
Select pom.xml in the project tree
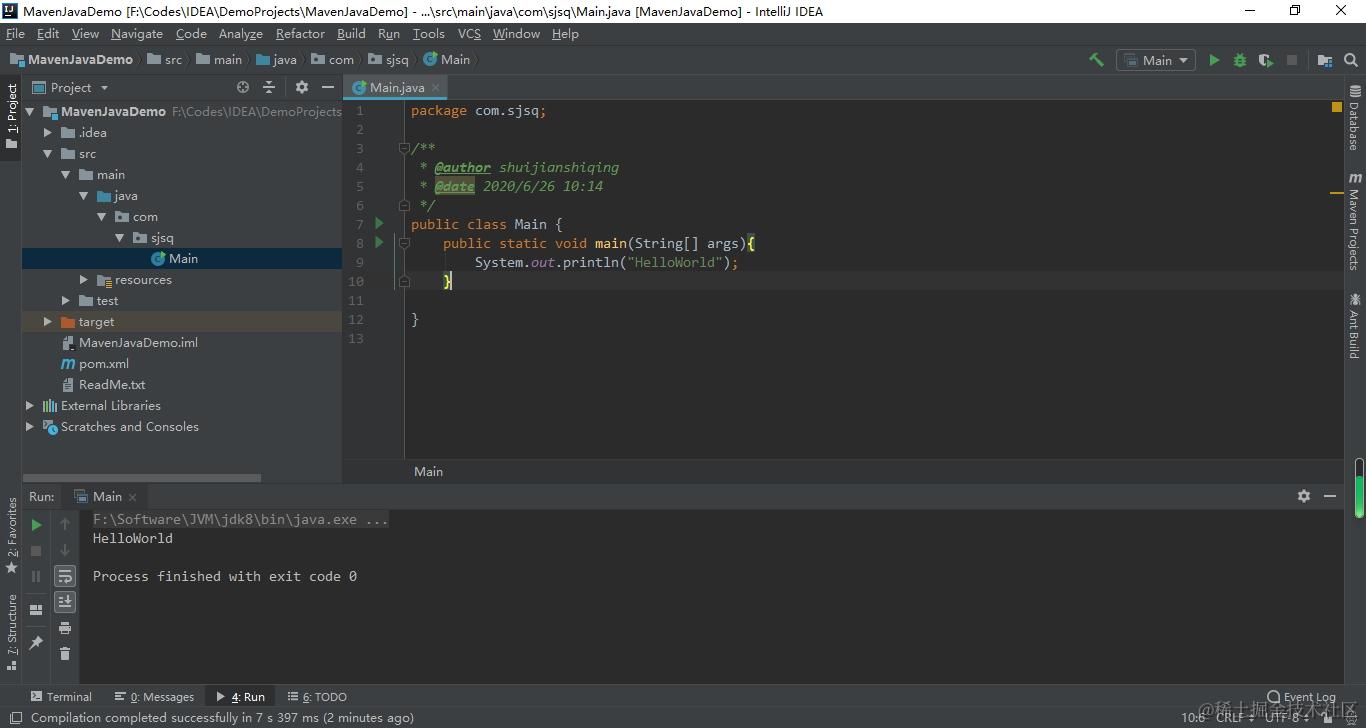click(95, 364)
